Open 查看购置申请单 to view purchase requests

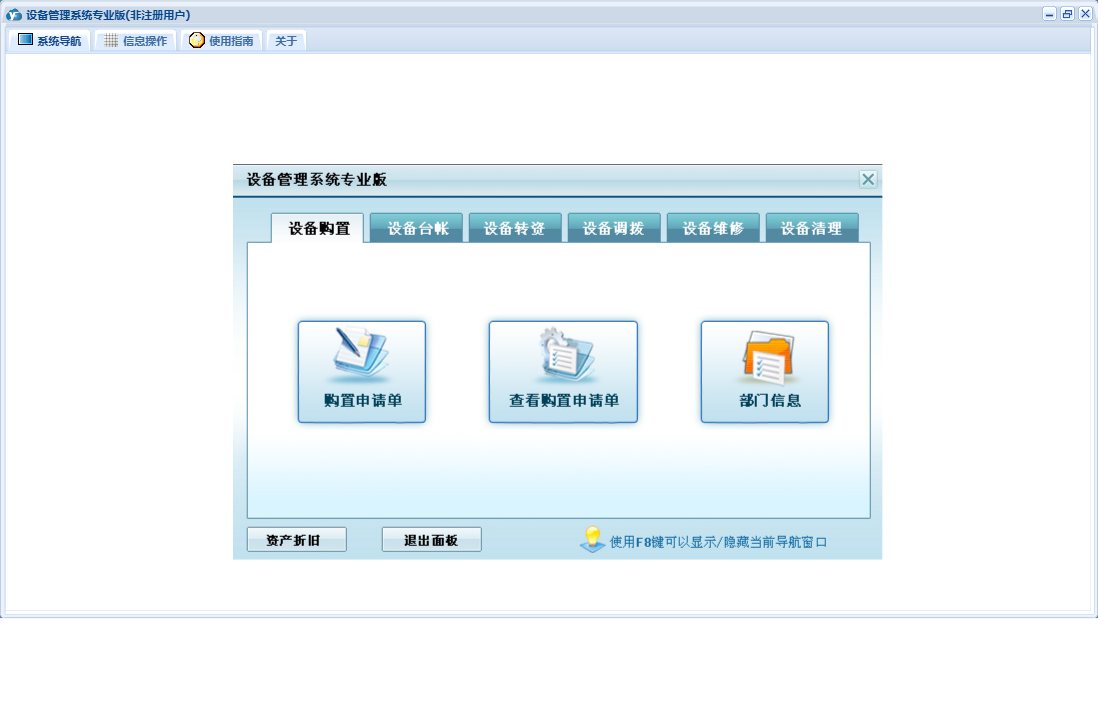[563, 372]
